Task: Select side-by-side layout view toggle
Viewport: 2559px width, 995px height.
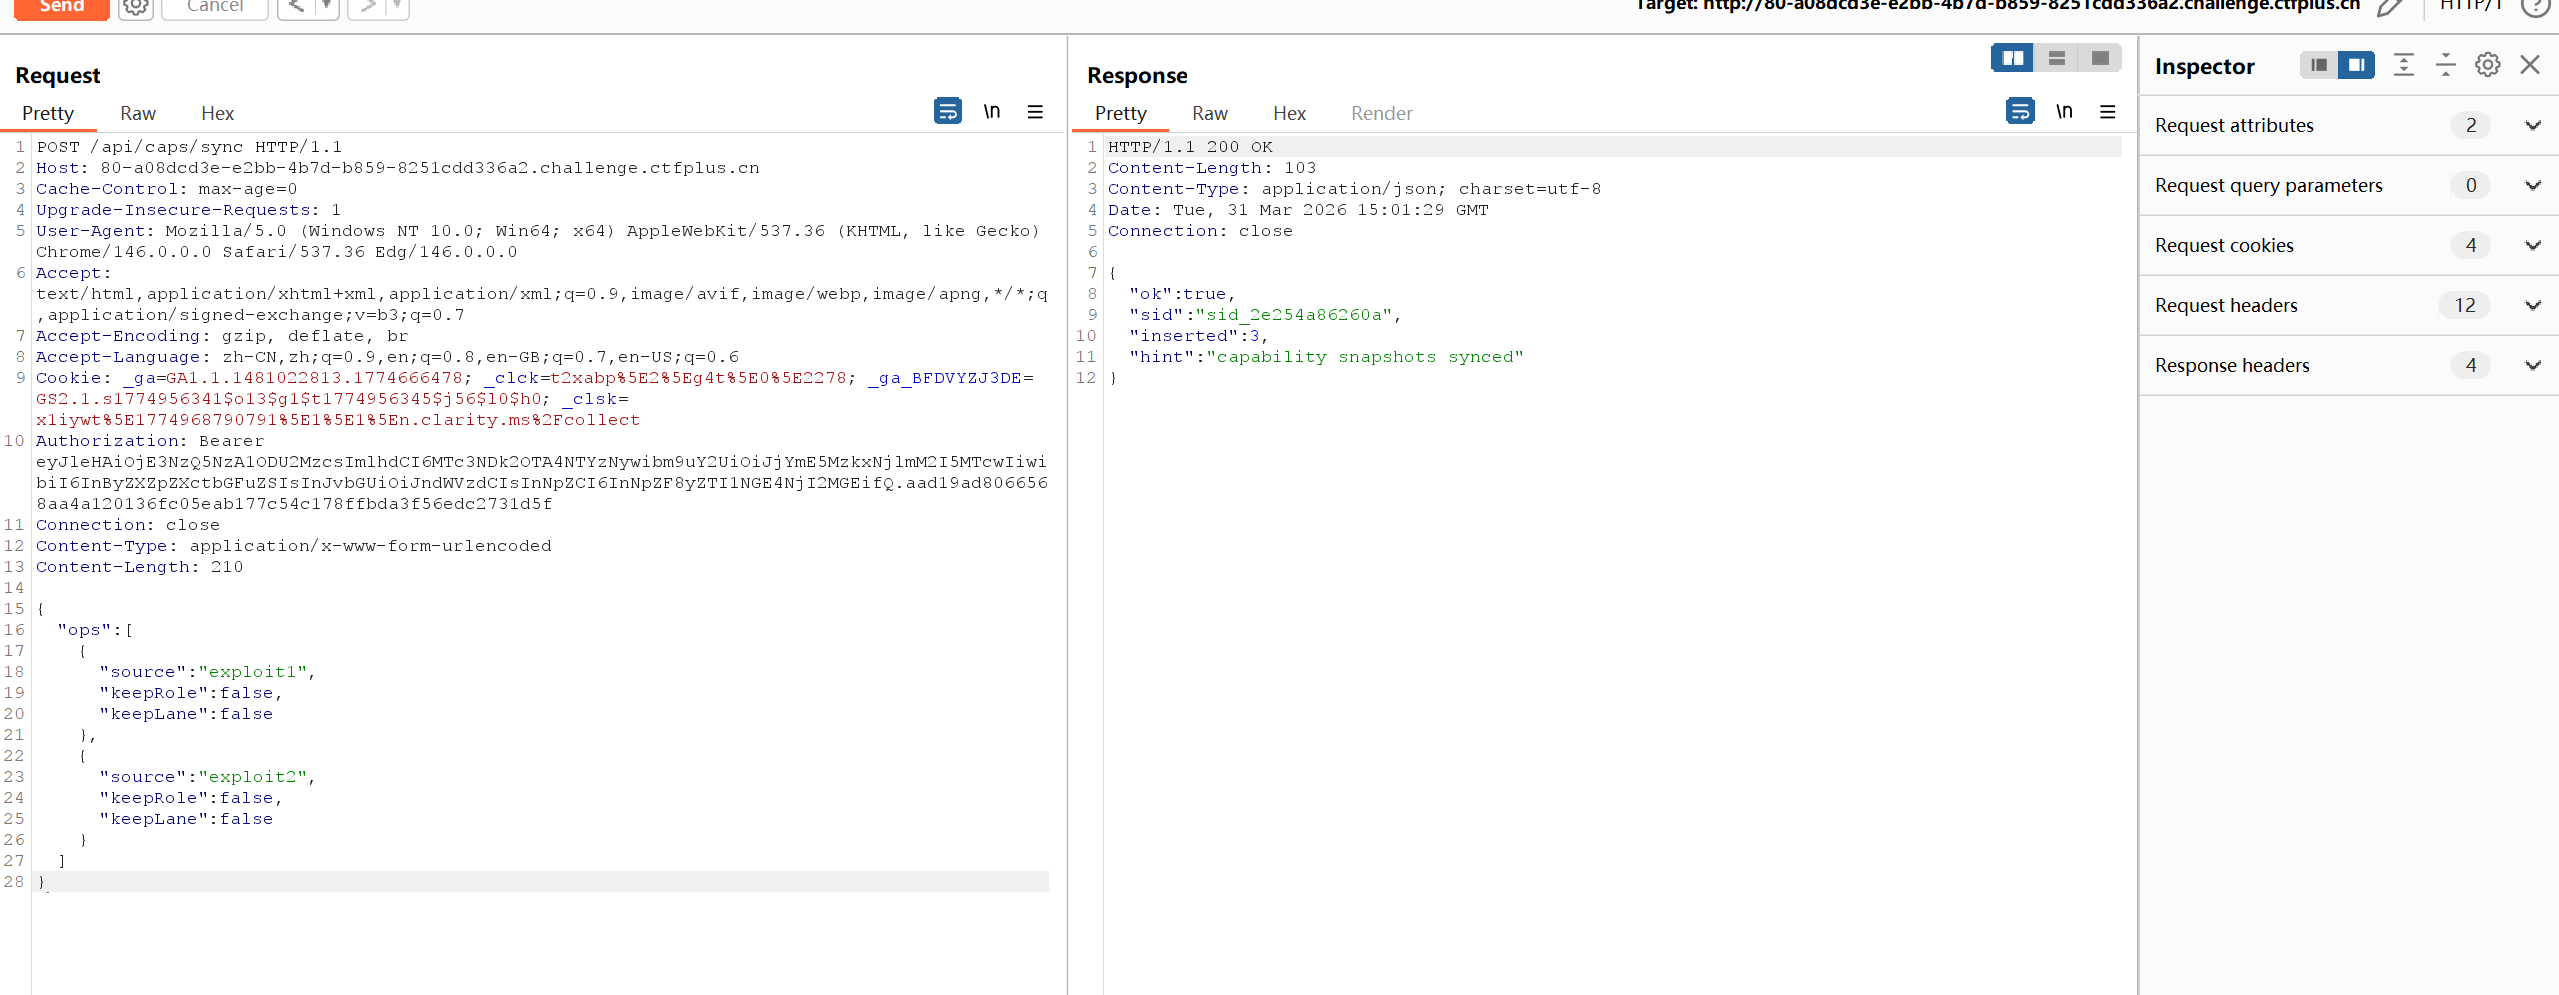Action: click(2012, 58)
